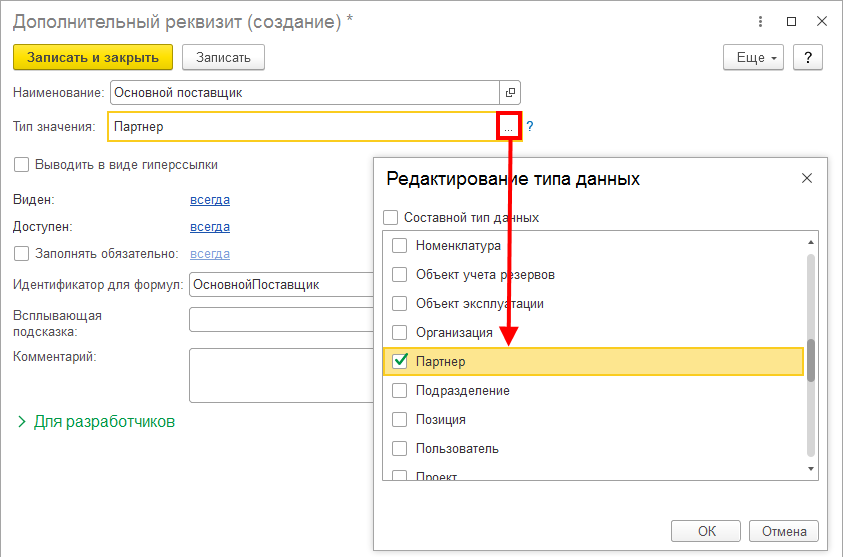The width and height of the screenshot is (843, 557).
Task: Enable Выводить в виде гиперссылки checkbox
Action: click(22, 165)
